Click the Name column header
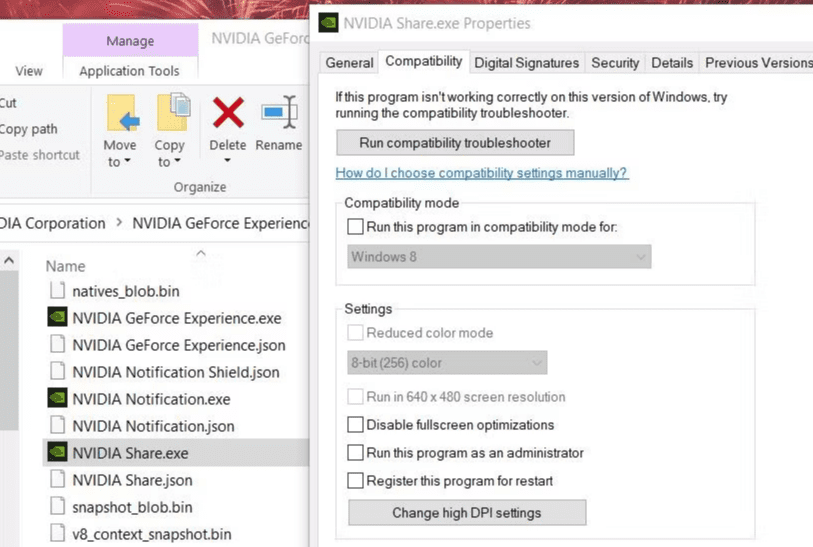Viewport: 813px width, 547px height. (66, 266)
